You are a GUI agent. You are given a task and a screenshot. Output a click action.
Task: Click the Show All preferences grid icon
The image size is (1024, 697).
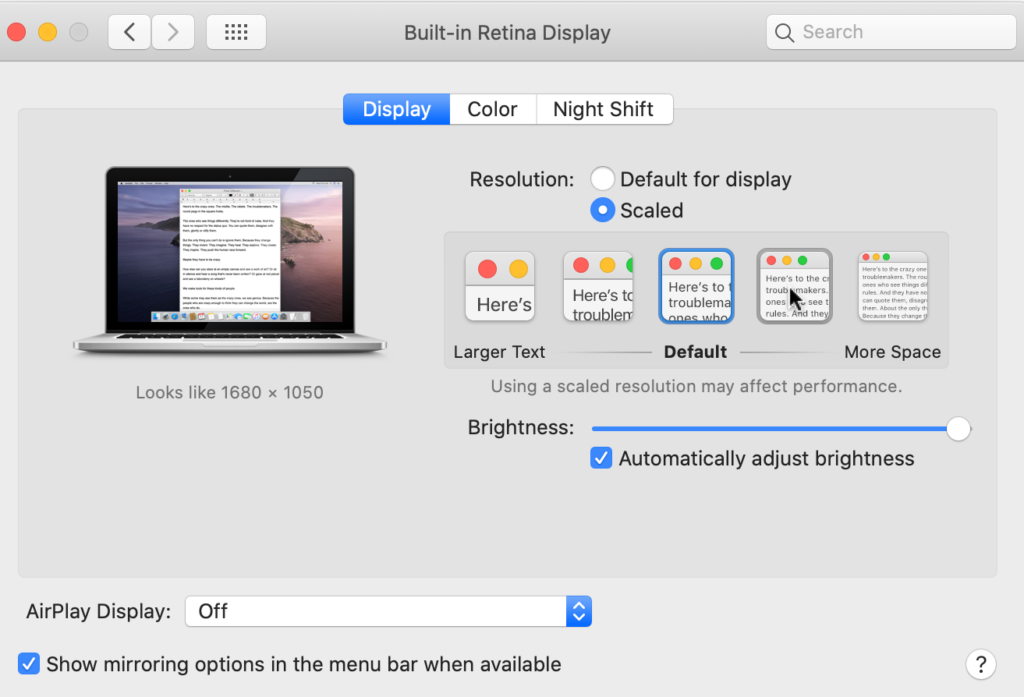[x=236, y=31]
